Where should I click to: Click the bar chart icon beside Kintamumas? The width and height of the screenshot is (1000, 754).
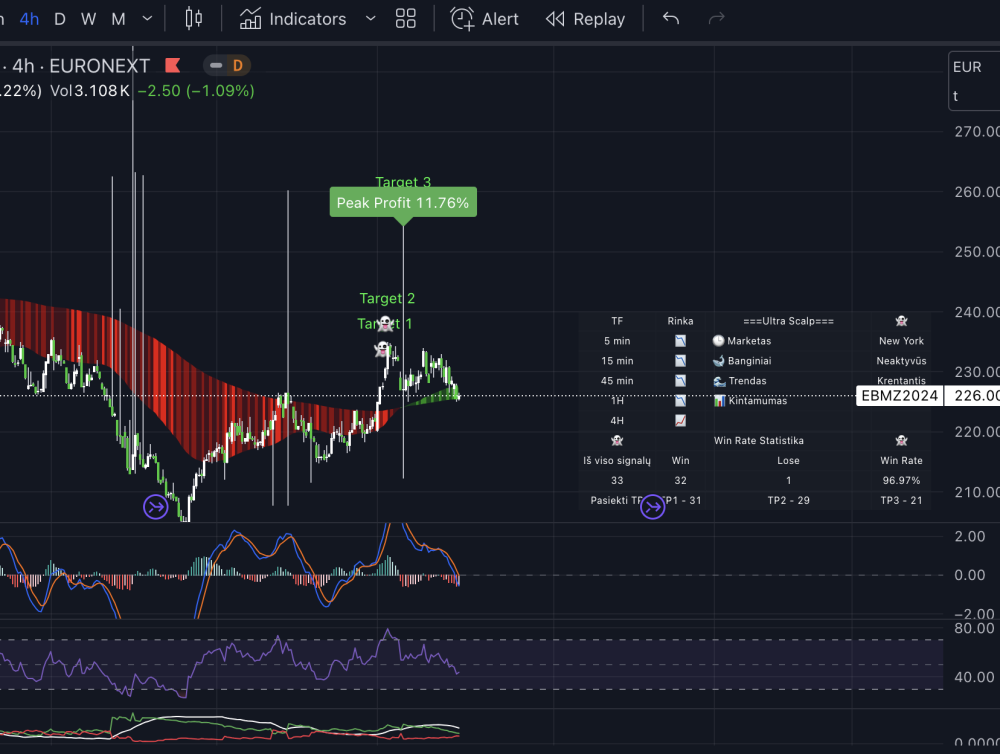click(719, 401)
